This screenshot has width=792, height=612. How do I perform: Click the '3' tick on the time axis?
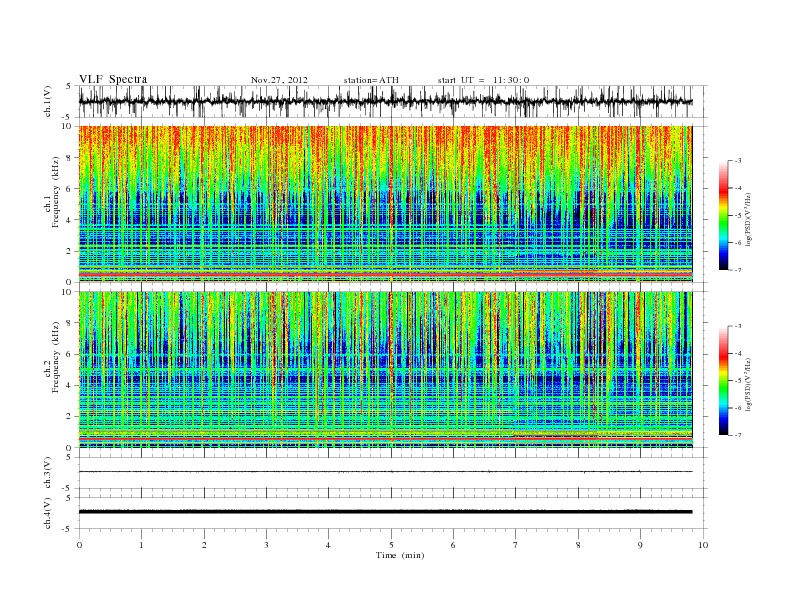pos(266,545)
